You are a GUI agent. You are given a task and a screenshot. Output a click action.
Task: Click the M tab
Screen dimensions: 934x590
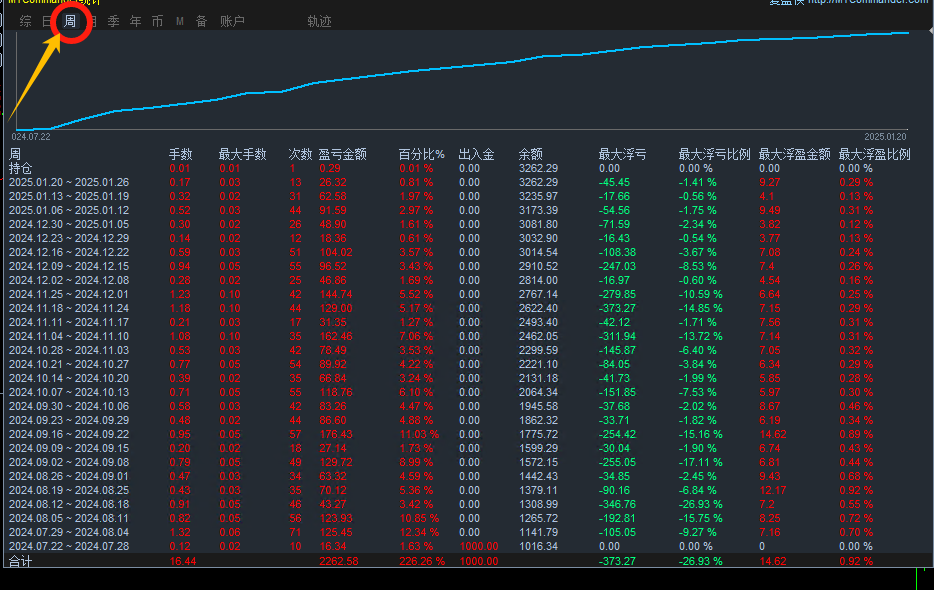click(x=180, y=21)
